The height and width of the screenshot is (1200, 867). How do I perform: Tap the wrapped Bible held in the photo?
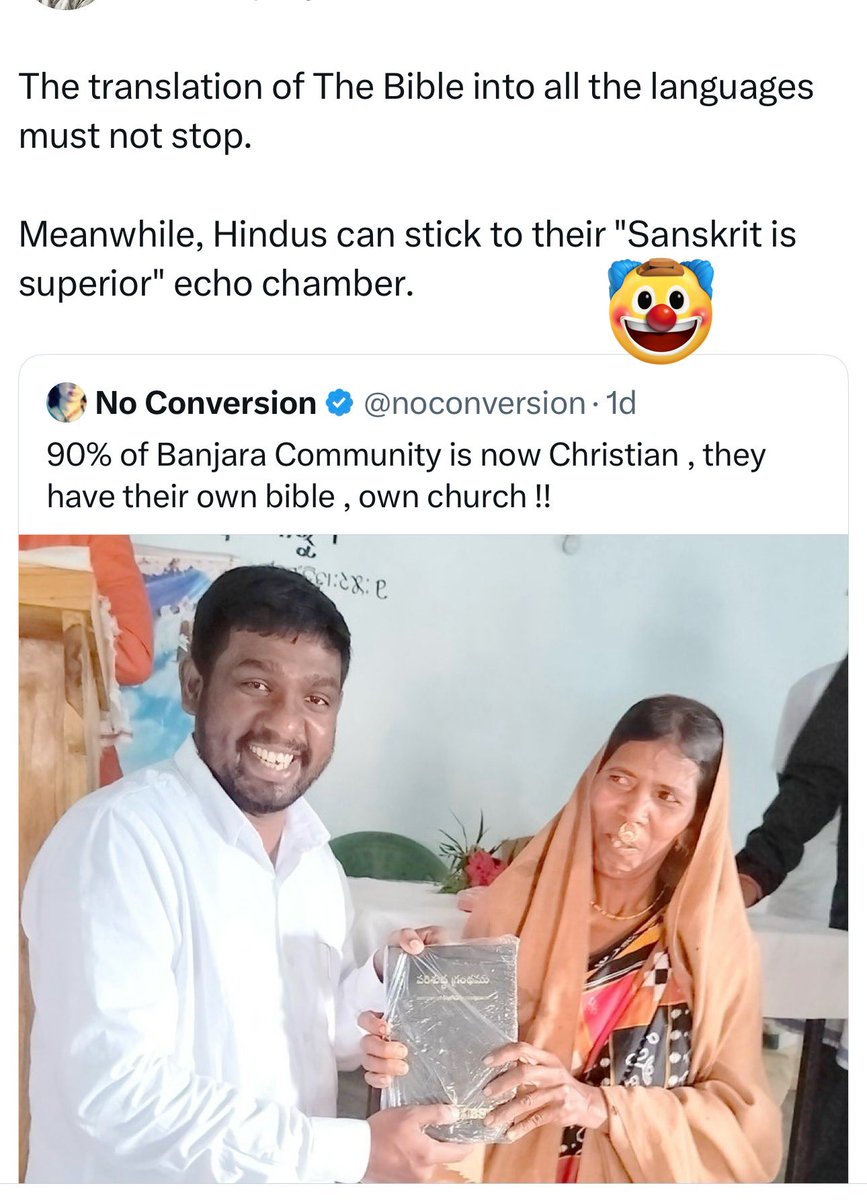tap(452, 1035)
